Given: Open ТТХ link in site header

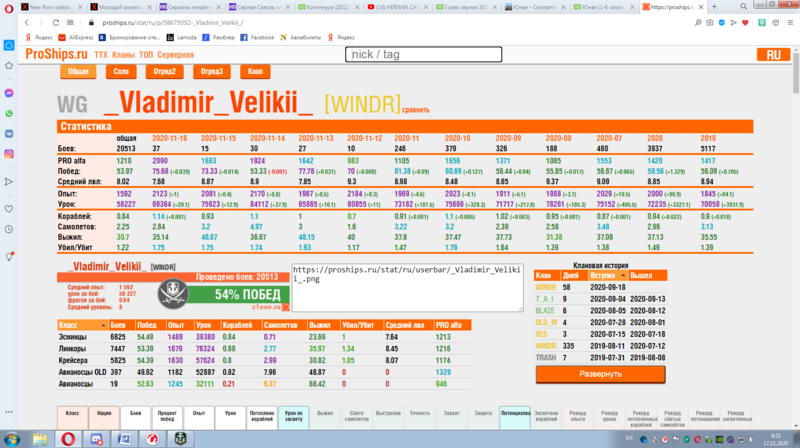Looking at the screenshot, I should click(101, 55).
